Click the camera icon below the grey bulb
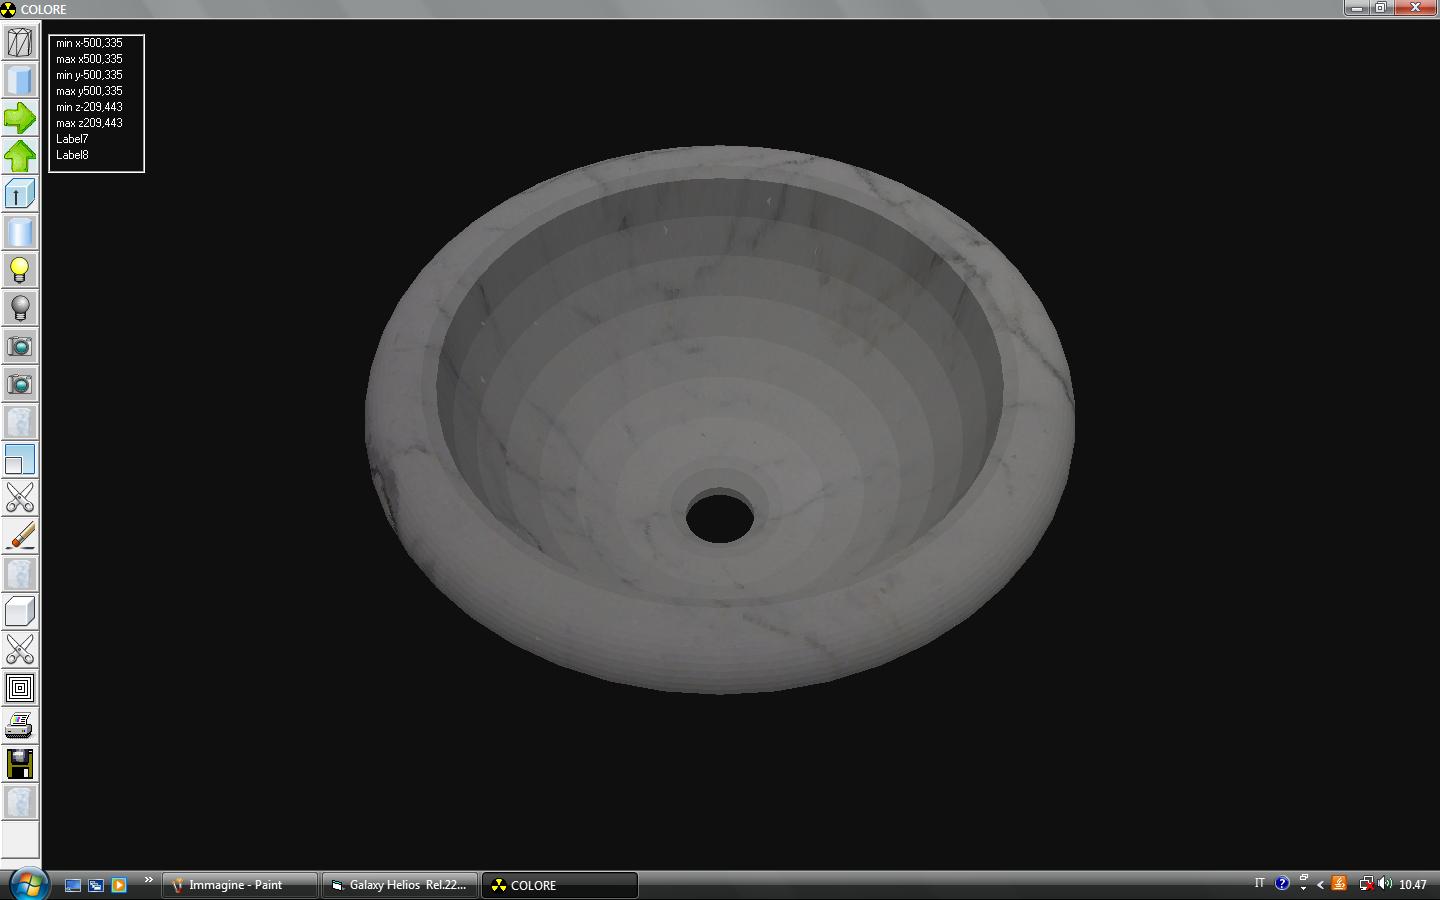This screenshot has width=1440, height=900. point(20,346)
